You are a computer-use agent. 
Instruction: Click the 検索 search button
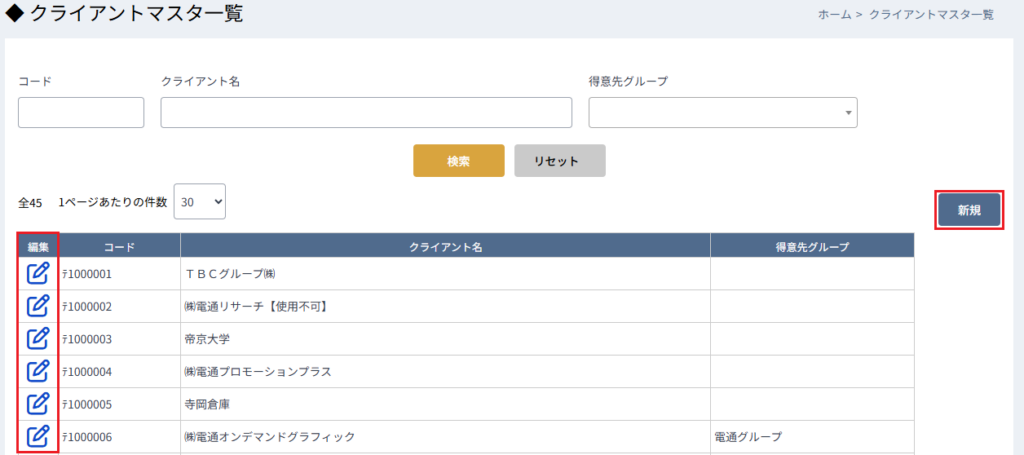point(458,161)
